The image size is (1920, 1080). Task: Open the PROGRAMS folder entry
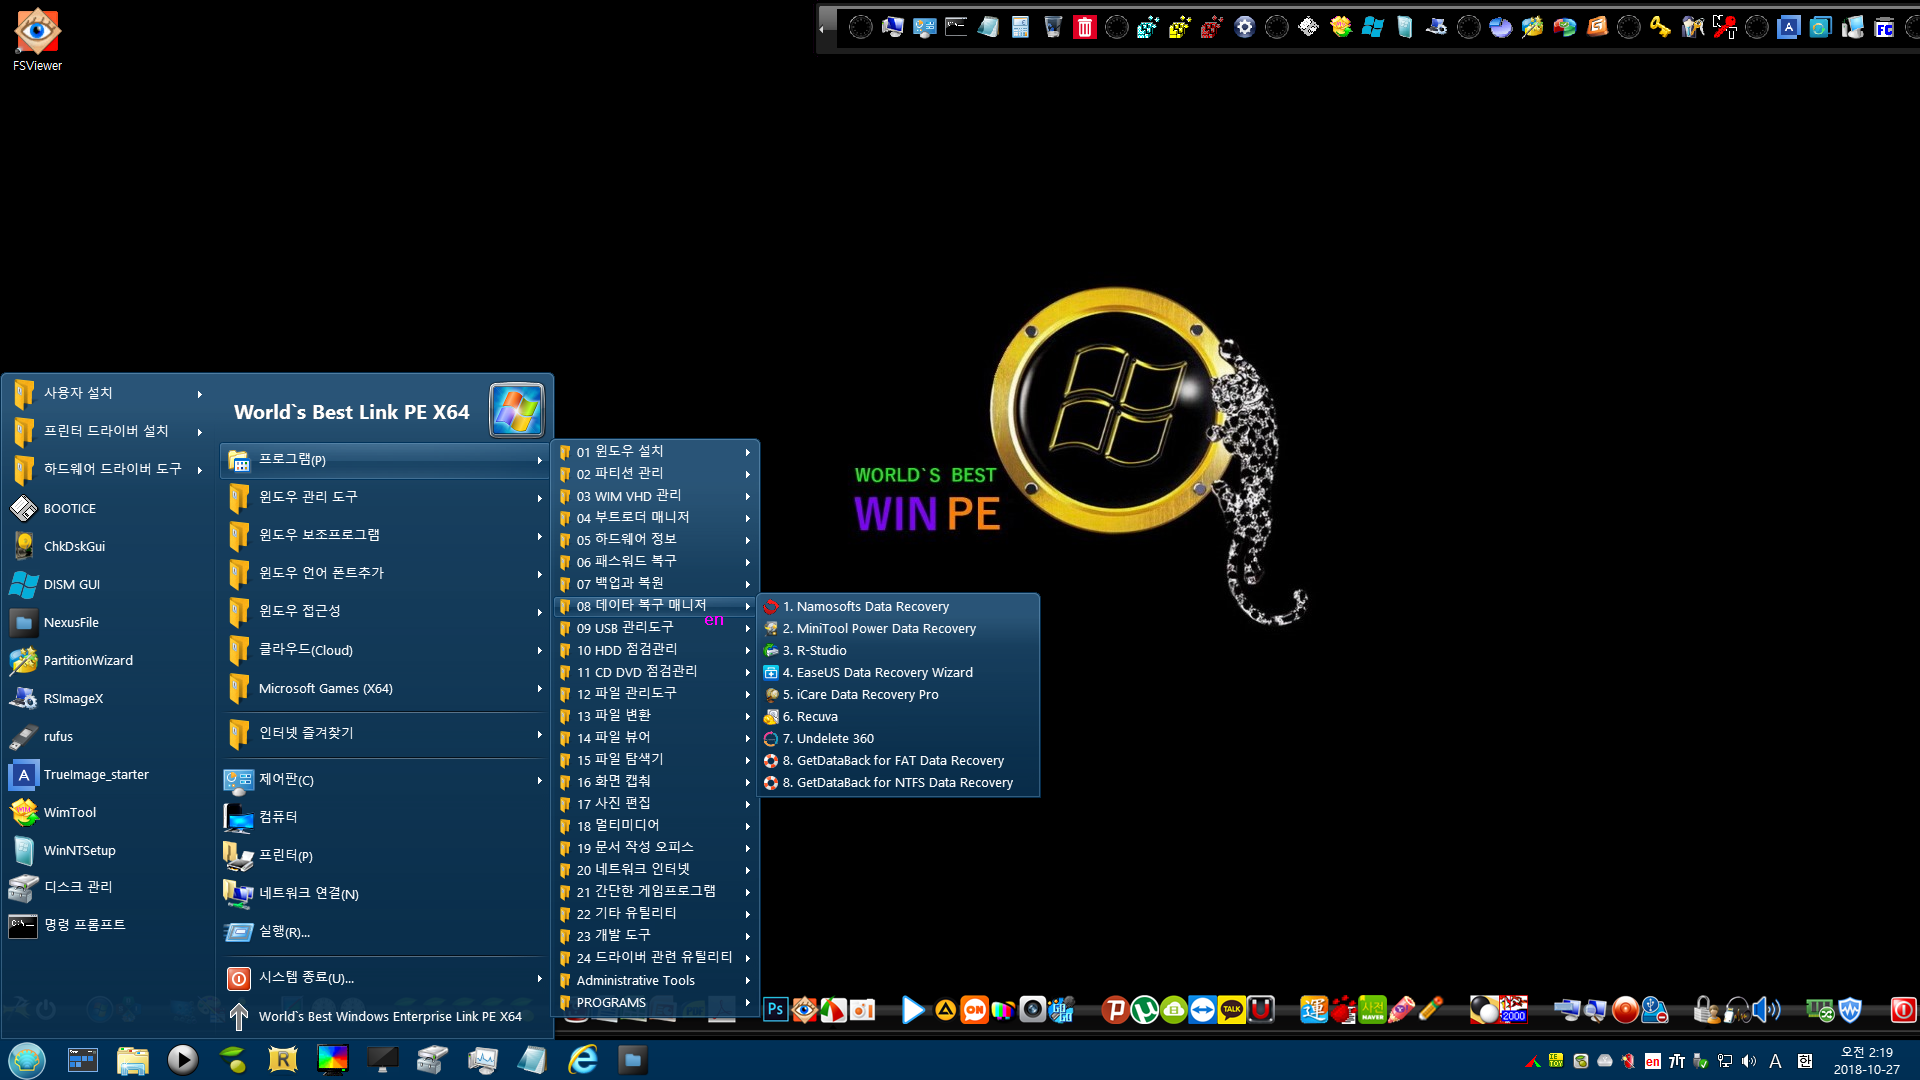click(656, 1002)
